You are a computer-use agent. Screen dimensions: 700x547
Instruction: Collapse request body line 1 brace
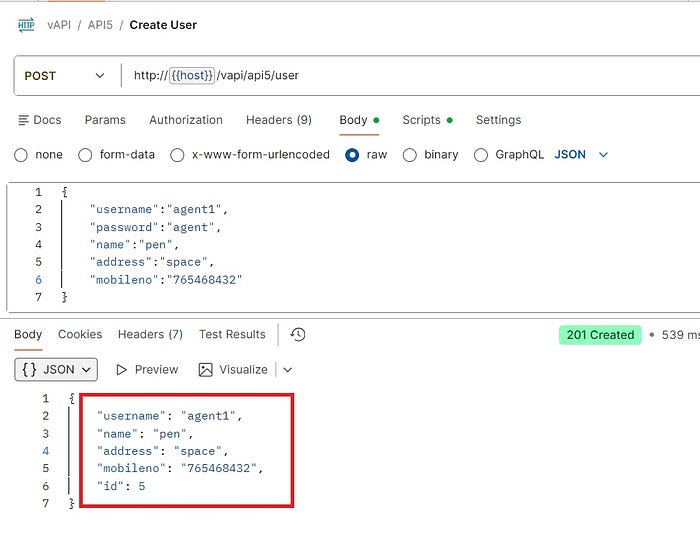pyautogui.click(x=65, y=192)
